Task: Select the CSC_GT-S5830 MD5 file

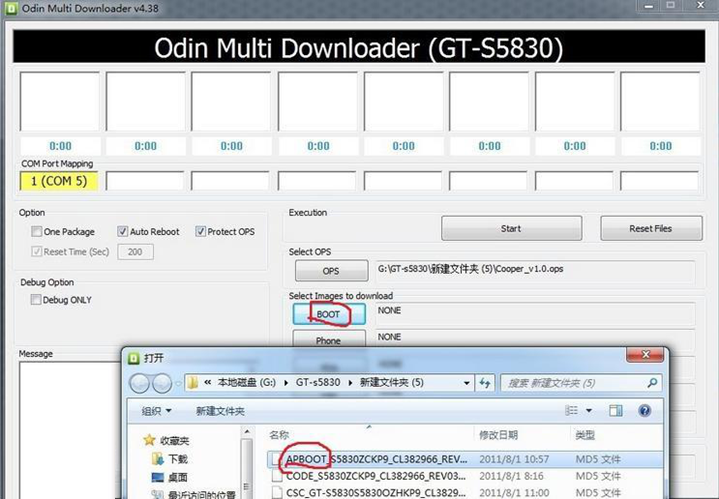Action: tap(465, 493)
